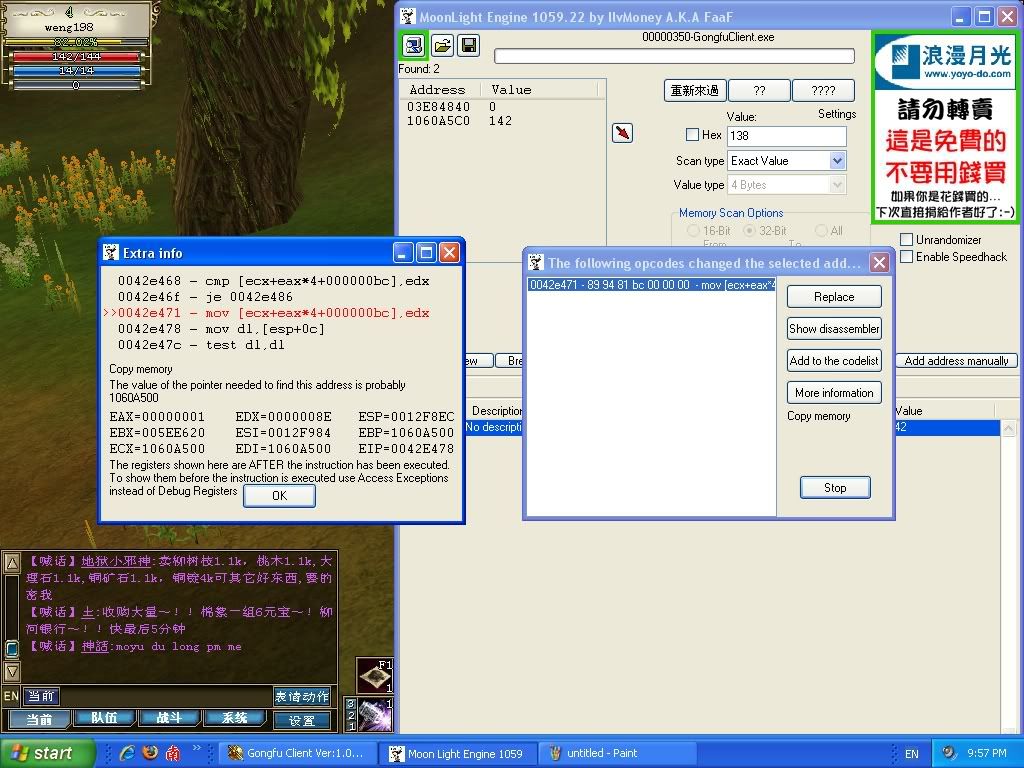This screenshot has width=1024, height=768.
Task: Enable the Hex checkbox
Action: point(692,135)
